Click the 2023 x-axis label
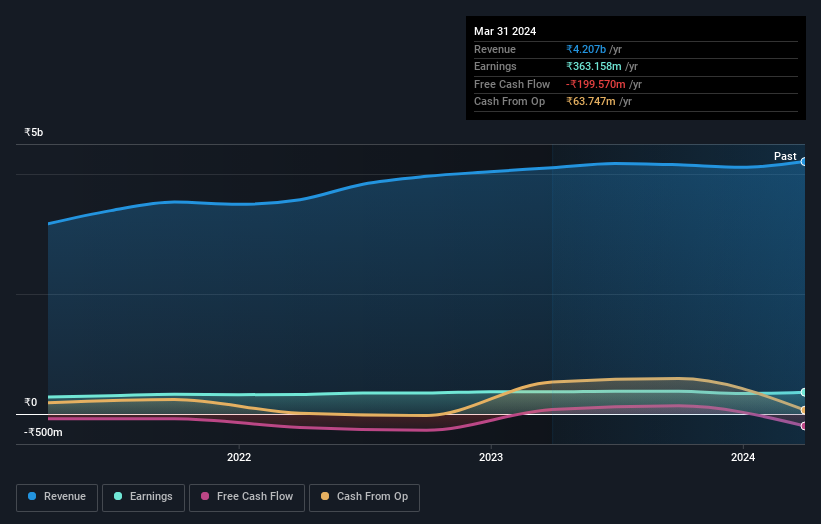The height and width of the screenshot is (524, 821). [491, 457]
